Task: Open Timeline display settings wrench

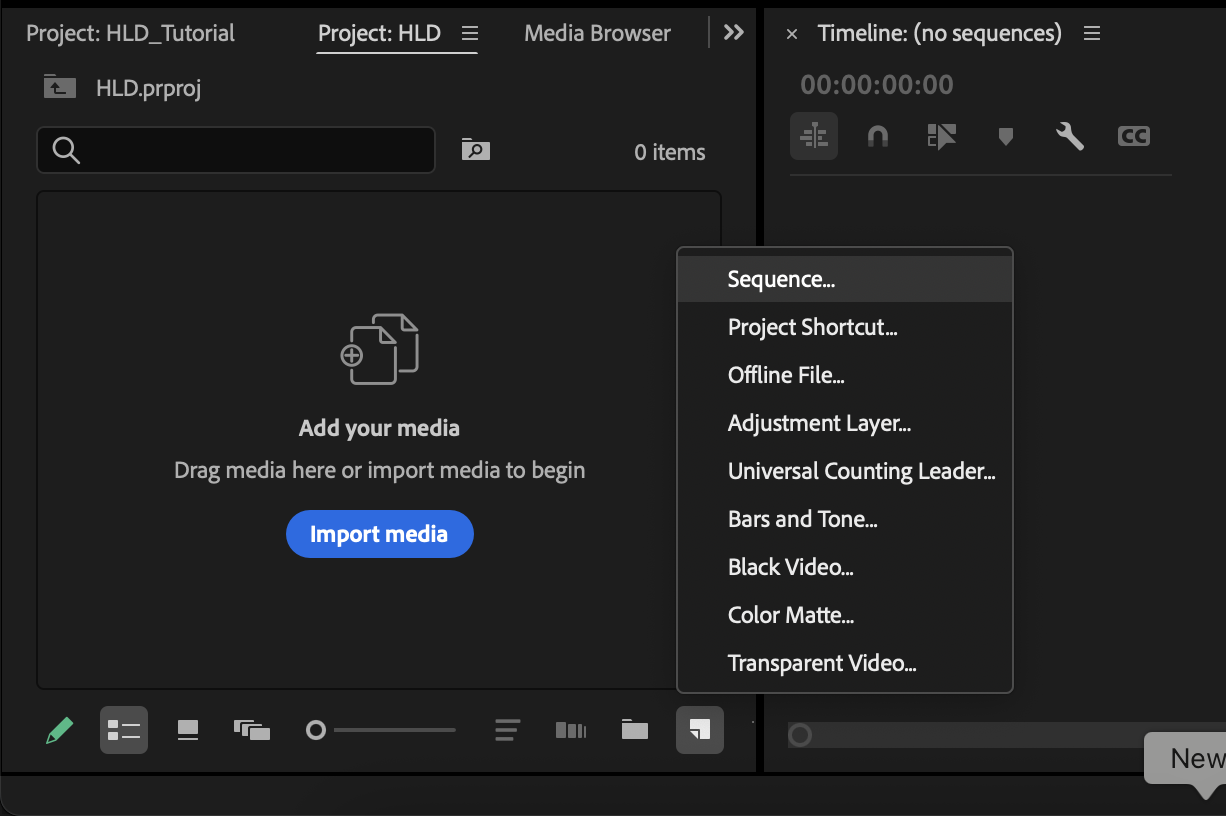Action: tap(1069, 136)
